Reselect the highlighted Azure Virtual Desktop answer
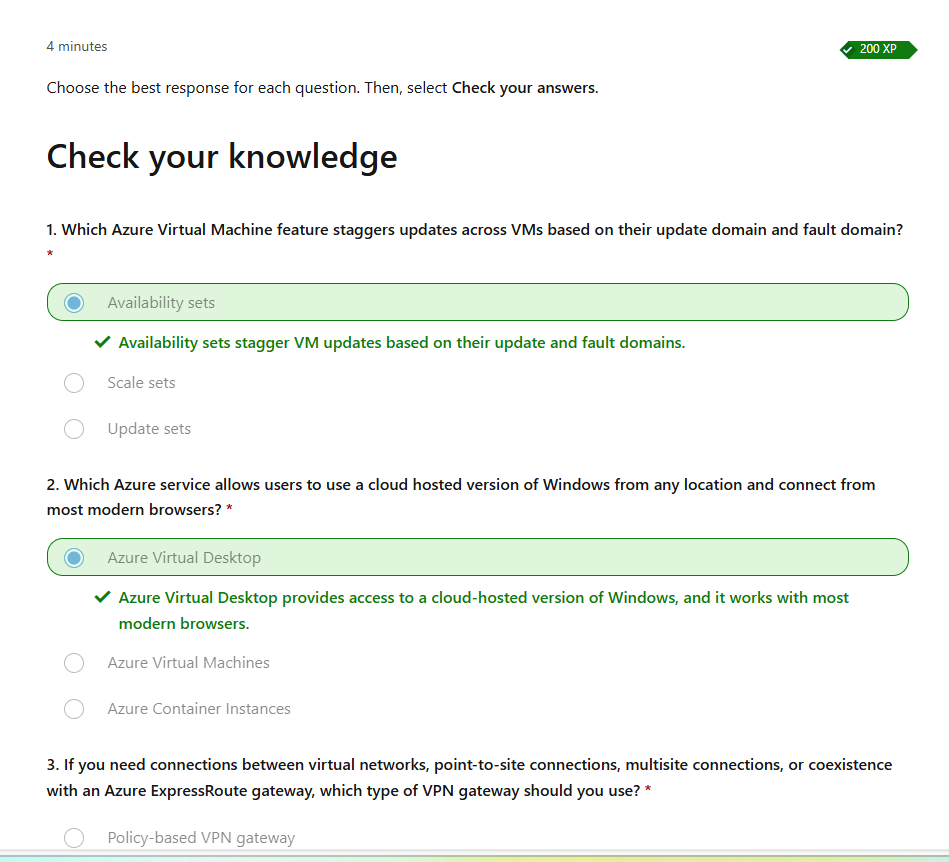Viewport: 949px width, 862px height. [x=183, y=556]
